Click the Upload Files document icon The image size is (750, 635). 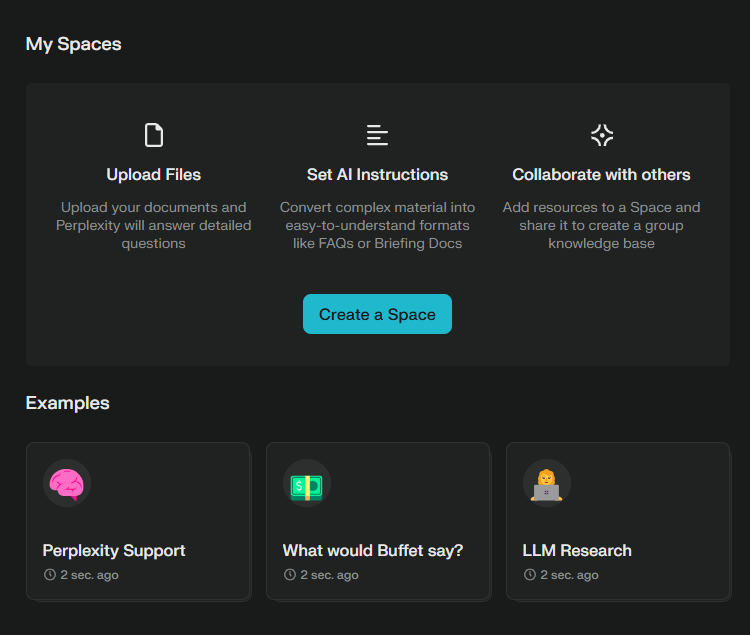pyautogui.click(x=154, y=135)
